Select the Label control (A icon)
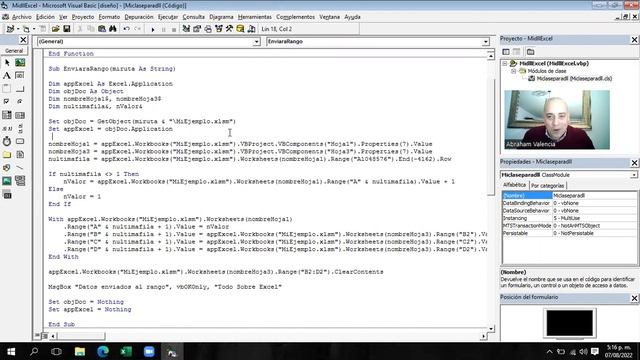The image size is (640, 360). pyautogui.click(x=7, y=76)
